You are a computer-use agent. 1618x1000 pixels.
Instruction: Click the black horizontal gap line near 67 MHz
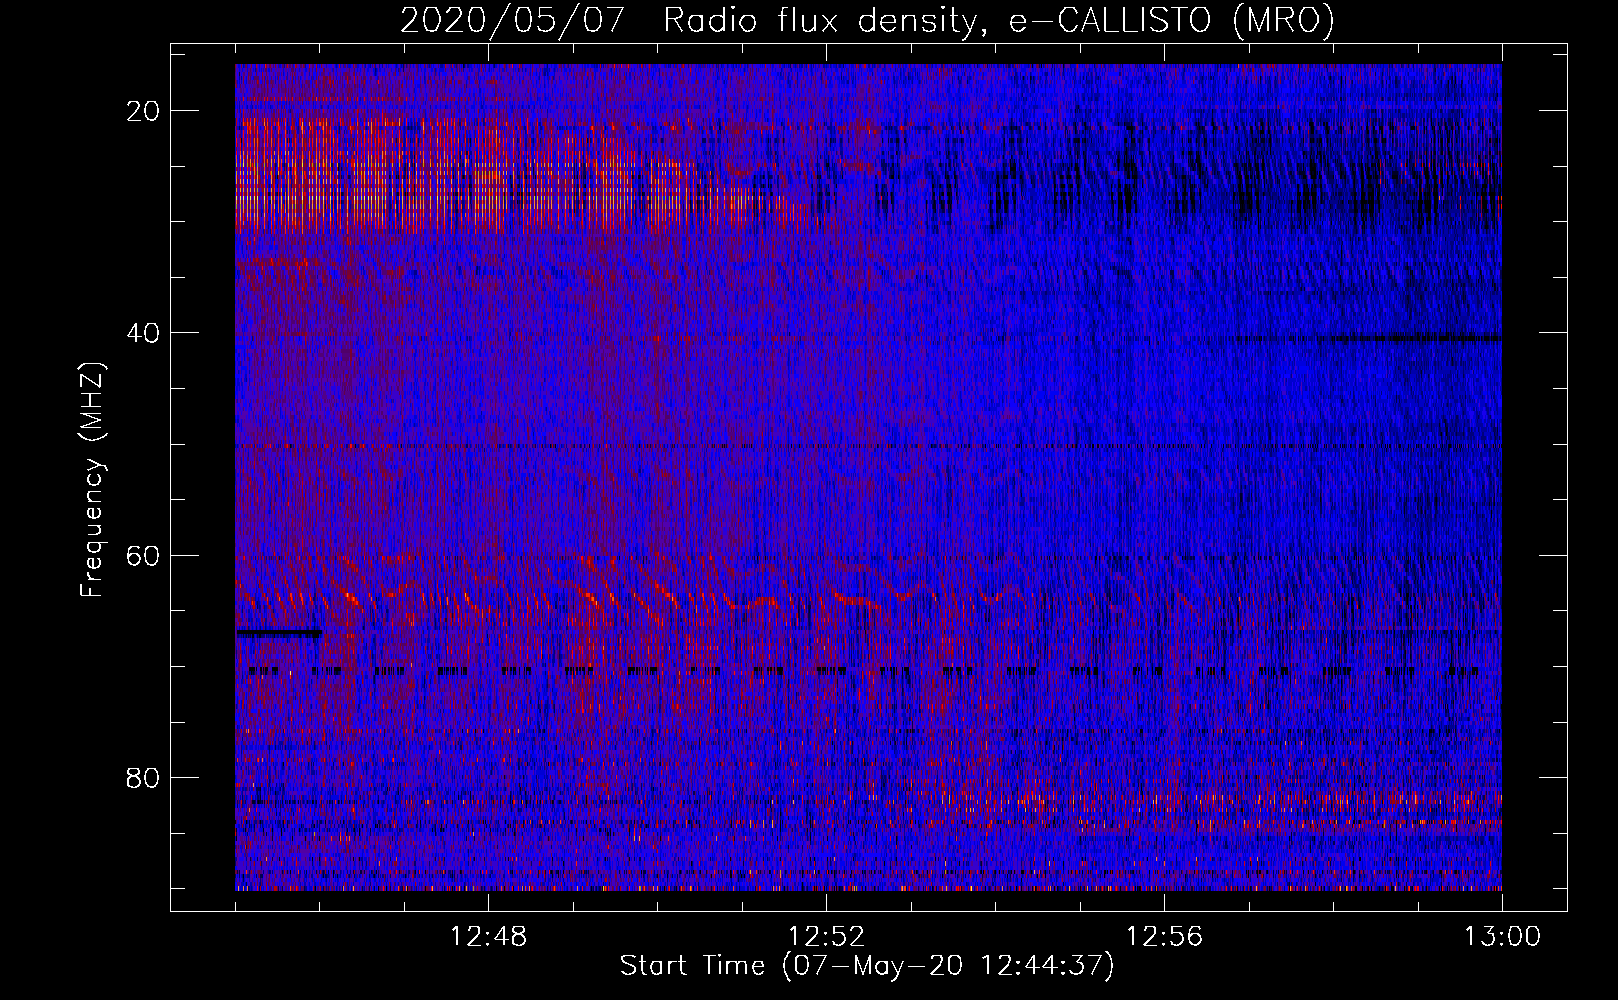(x=279, y=633)
